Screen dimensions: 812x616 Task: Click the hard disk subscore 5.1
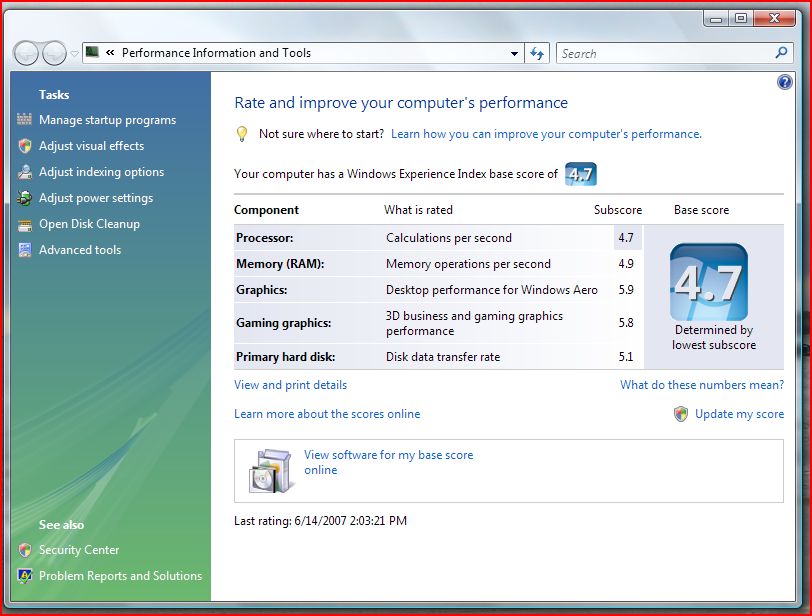[x=626, y=357]
